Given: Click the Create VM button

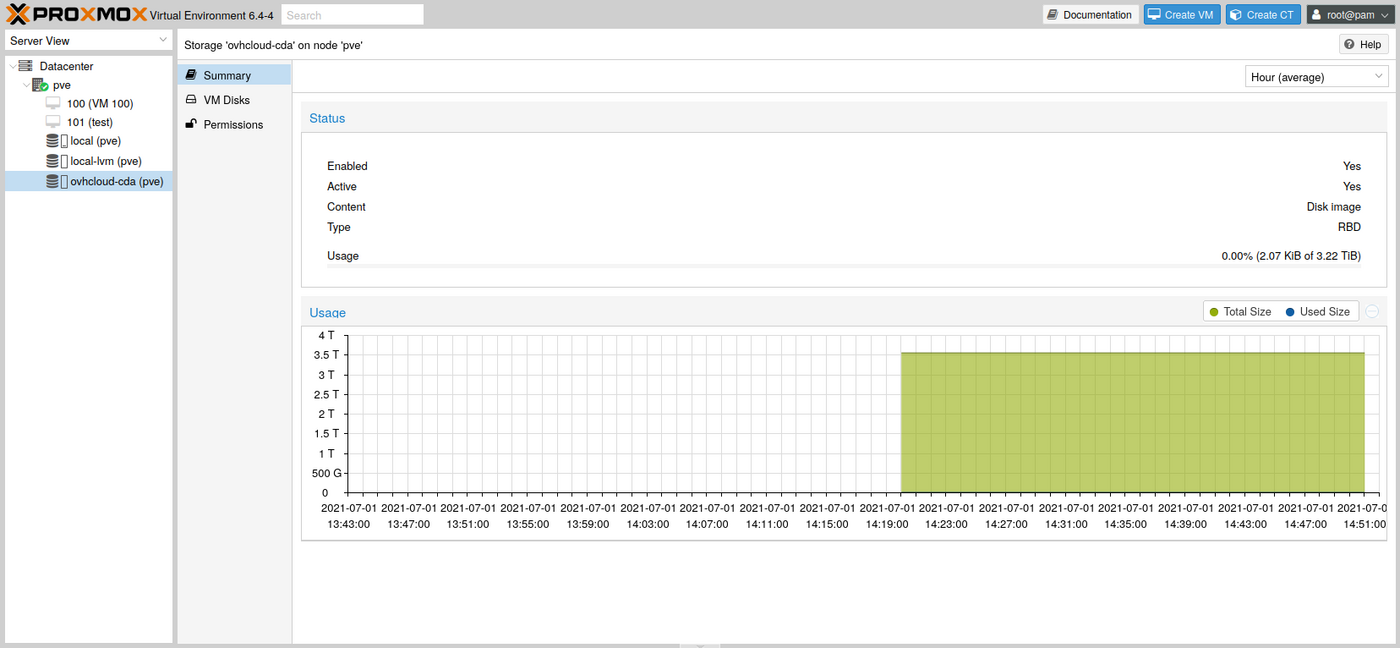Looking at the screenshot, I should [1181, 15].
